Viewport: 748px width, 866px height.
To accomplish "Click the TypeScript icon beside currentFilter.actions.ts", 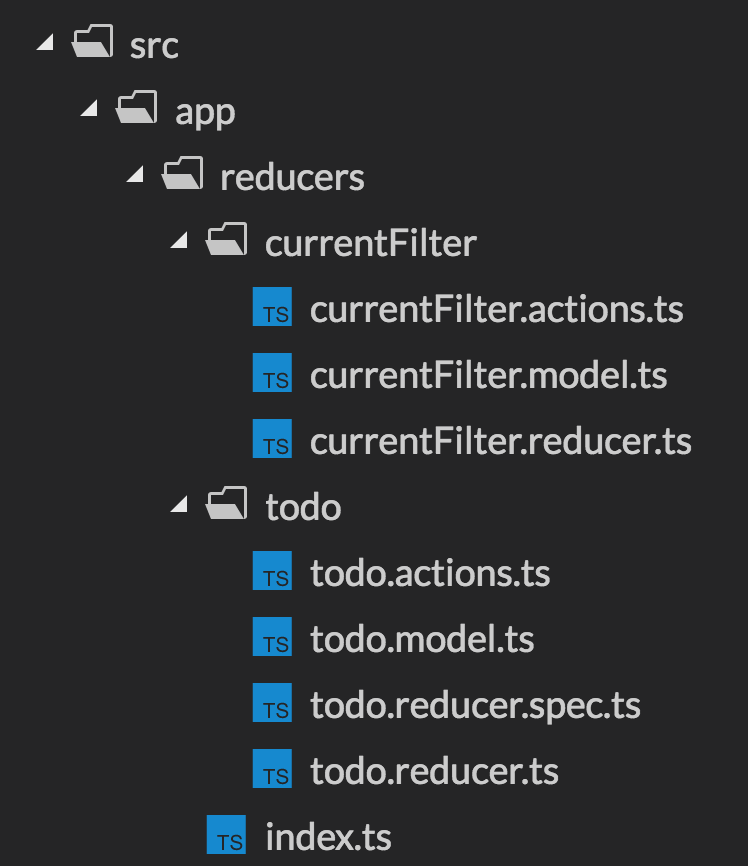I will click(272, 307).
